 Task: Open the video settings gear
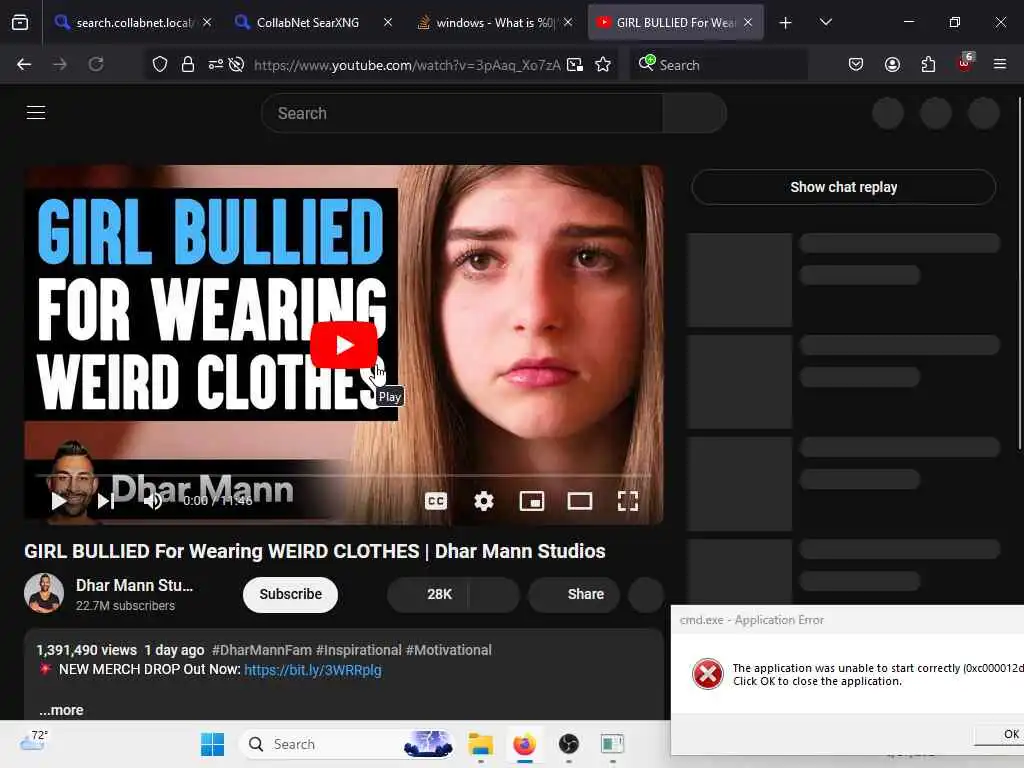click(483, 501)
